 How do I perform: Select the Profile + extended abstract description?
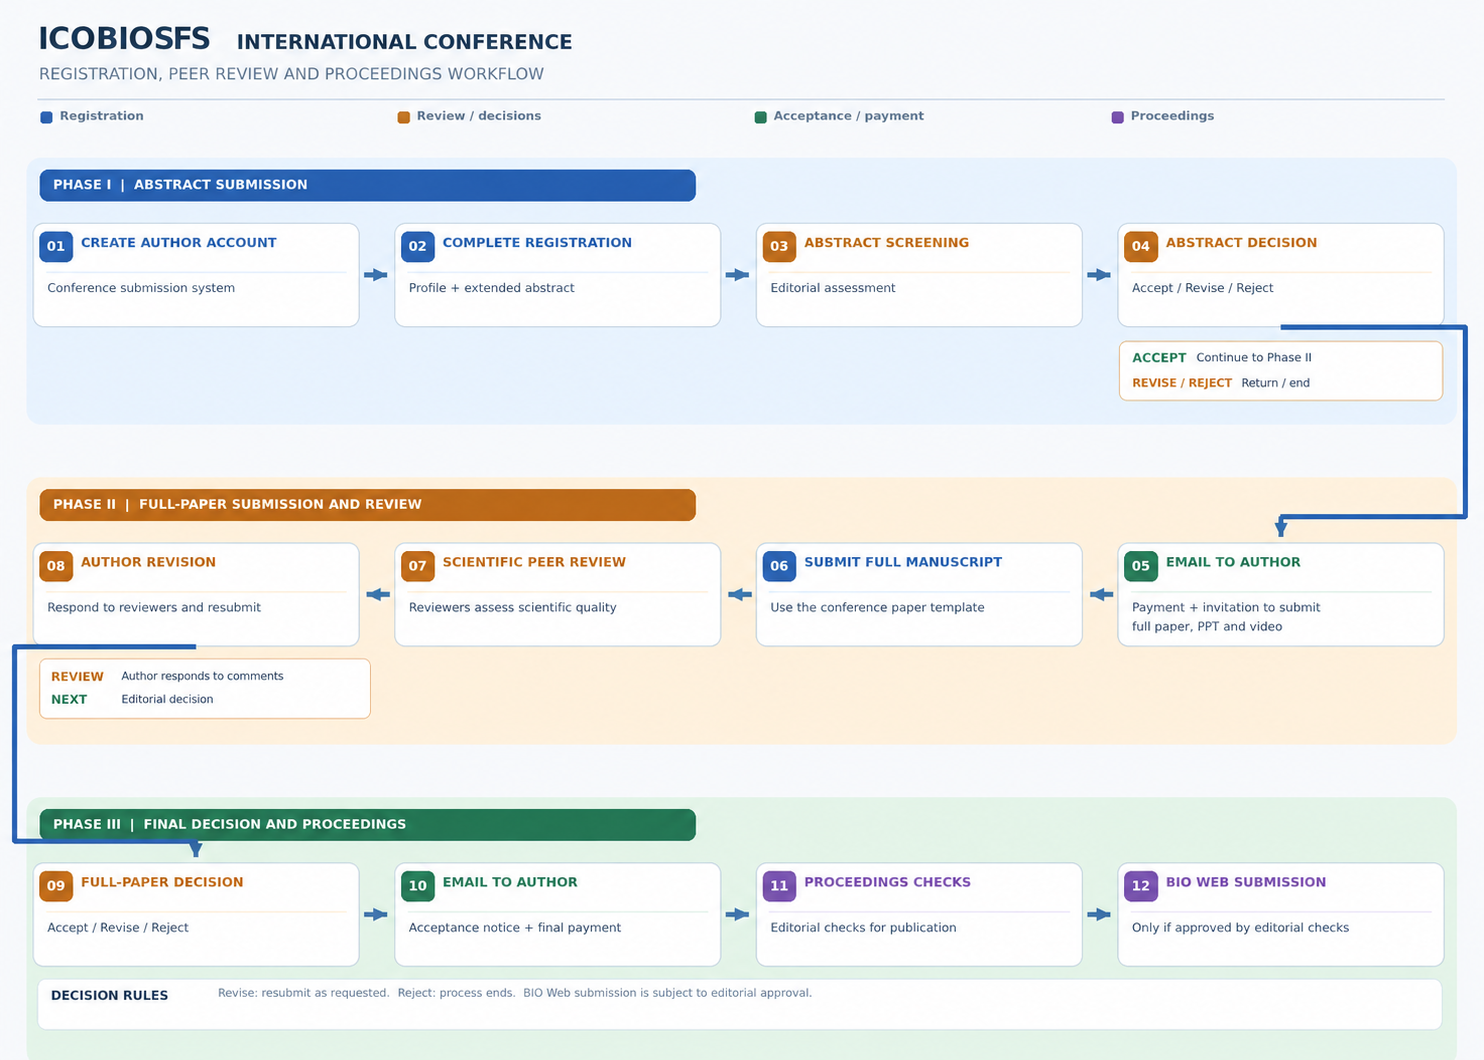point(492,288)
